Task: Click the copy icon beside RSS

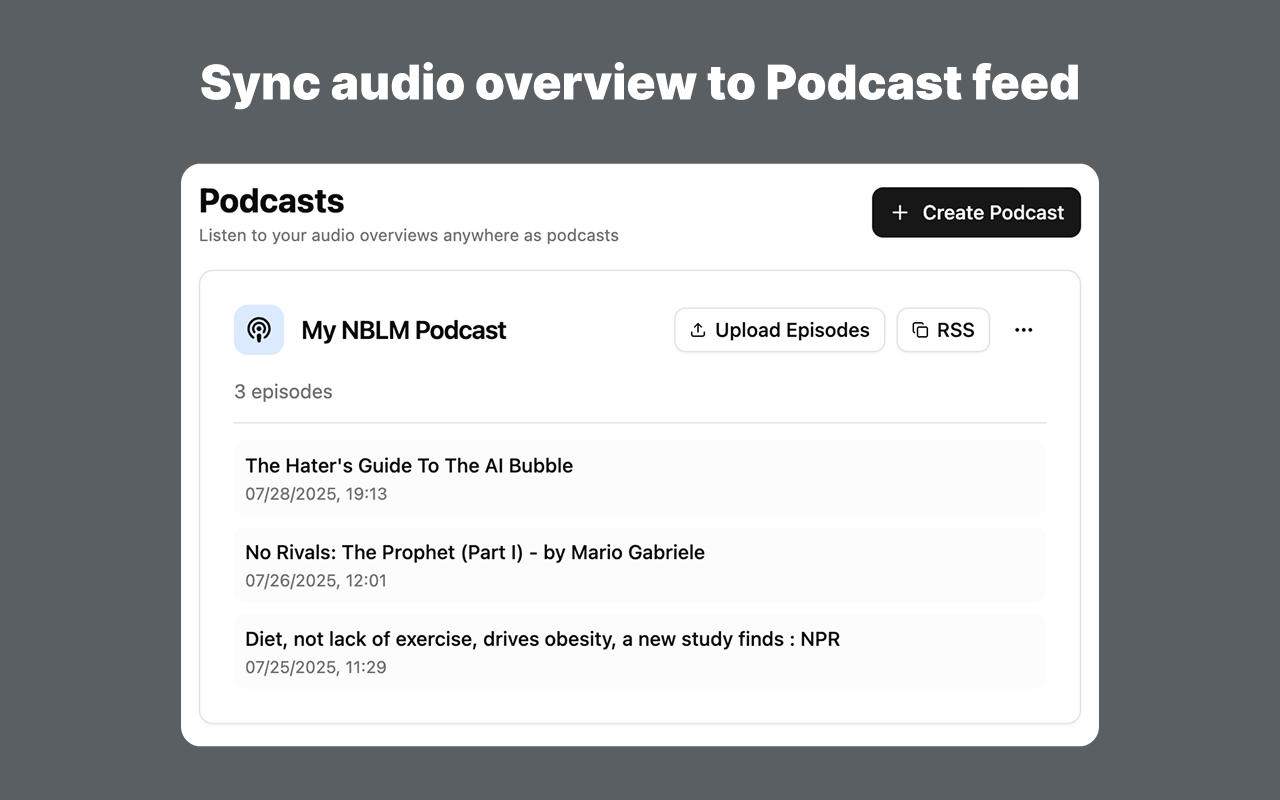Action: pos(920,330)
